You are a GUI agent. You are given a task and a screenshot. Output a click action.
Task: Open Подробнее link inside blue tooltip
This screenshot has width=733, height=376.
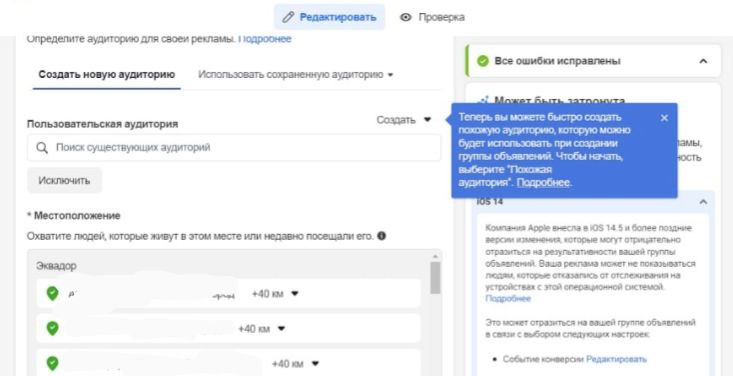[543, 183]
